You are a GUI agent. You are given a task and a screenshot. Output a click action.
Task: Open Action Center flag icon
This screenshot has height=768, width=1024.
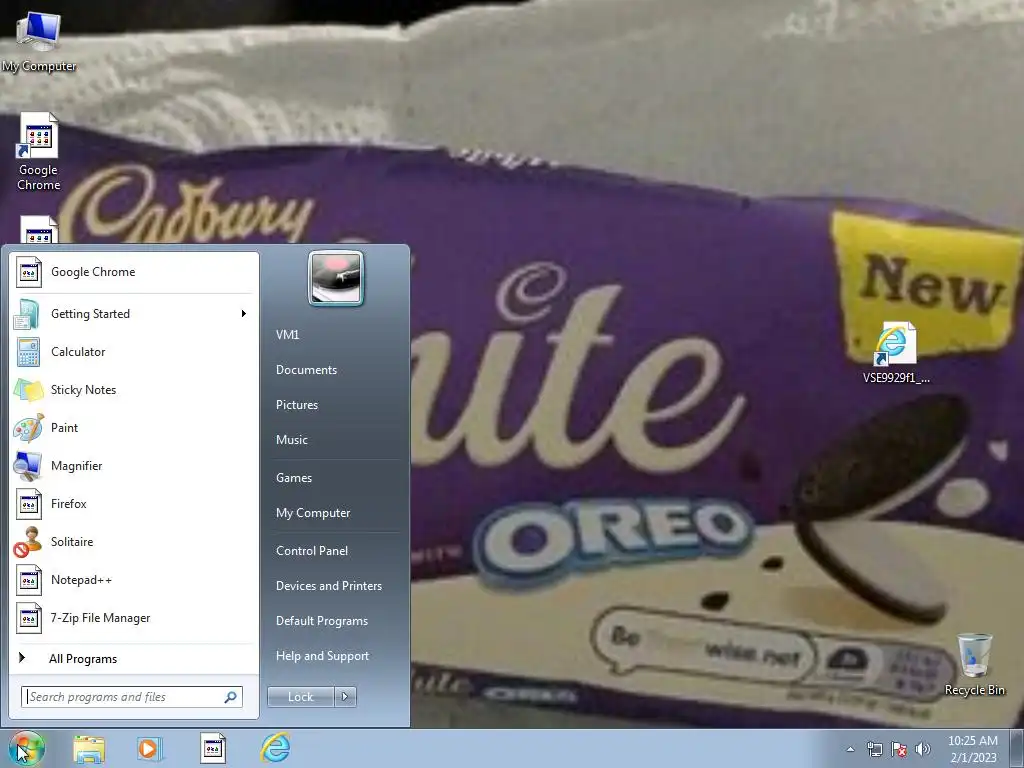[x=899, y=749]
